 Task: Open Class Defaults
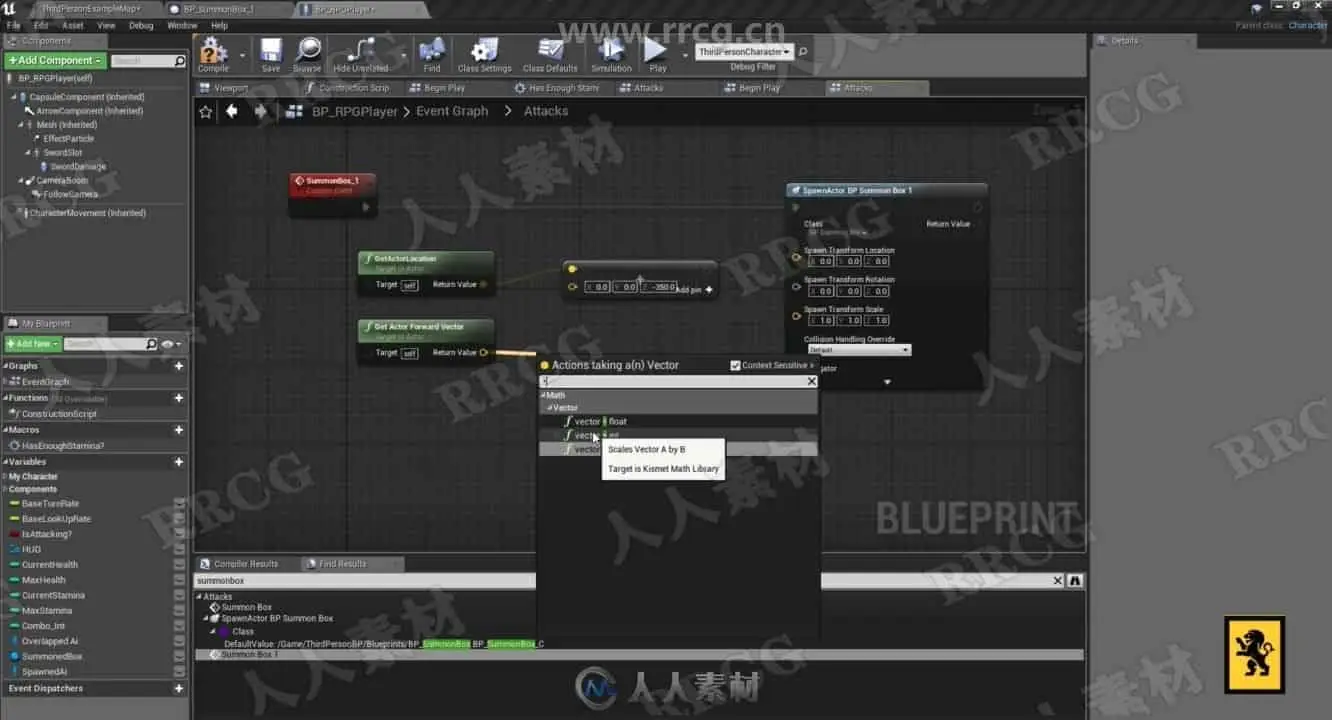tap(550, 55)
